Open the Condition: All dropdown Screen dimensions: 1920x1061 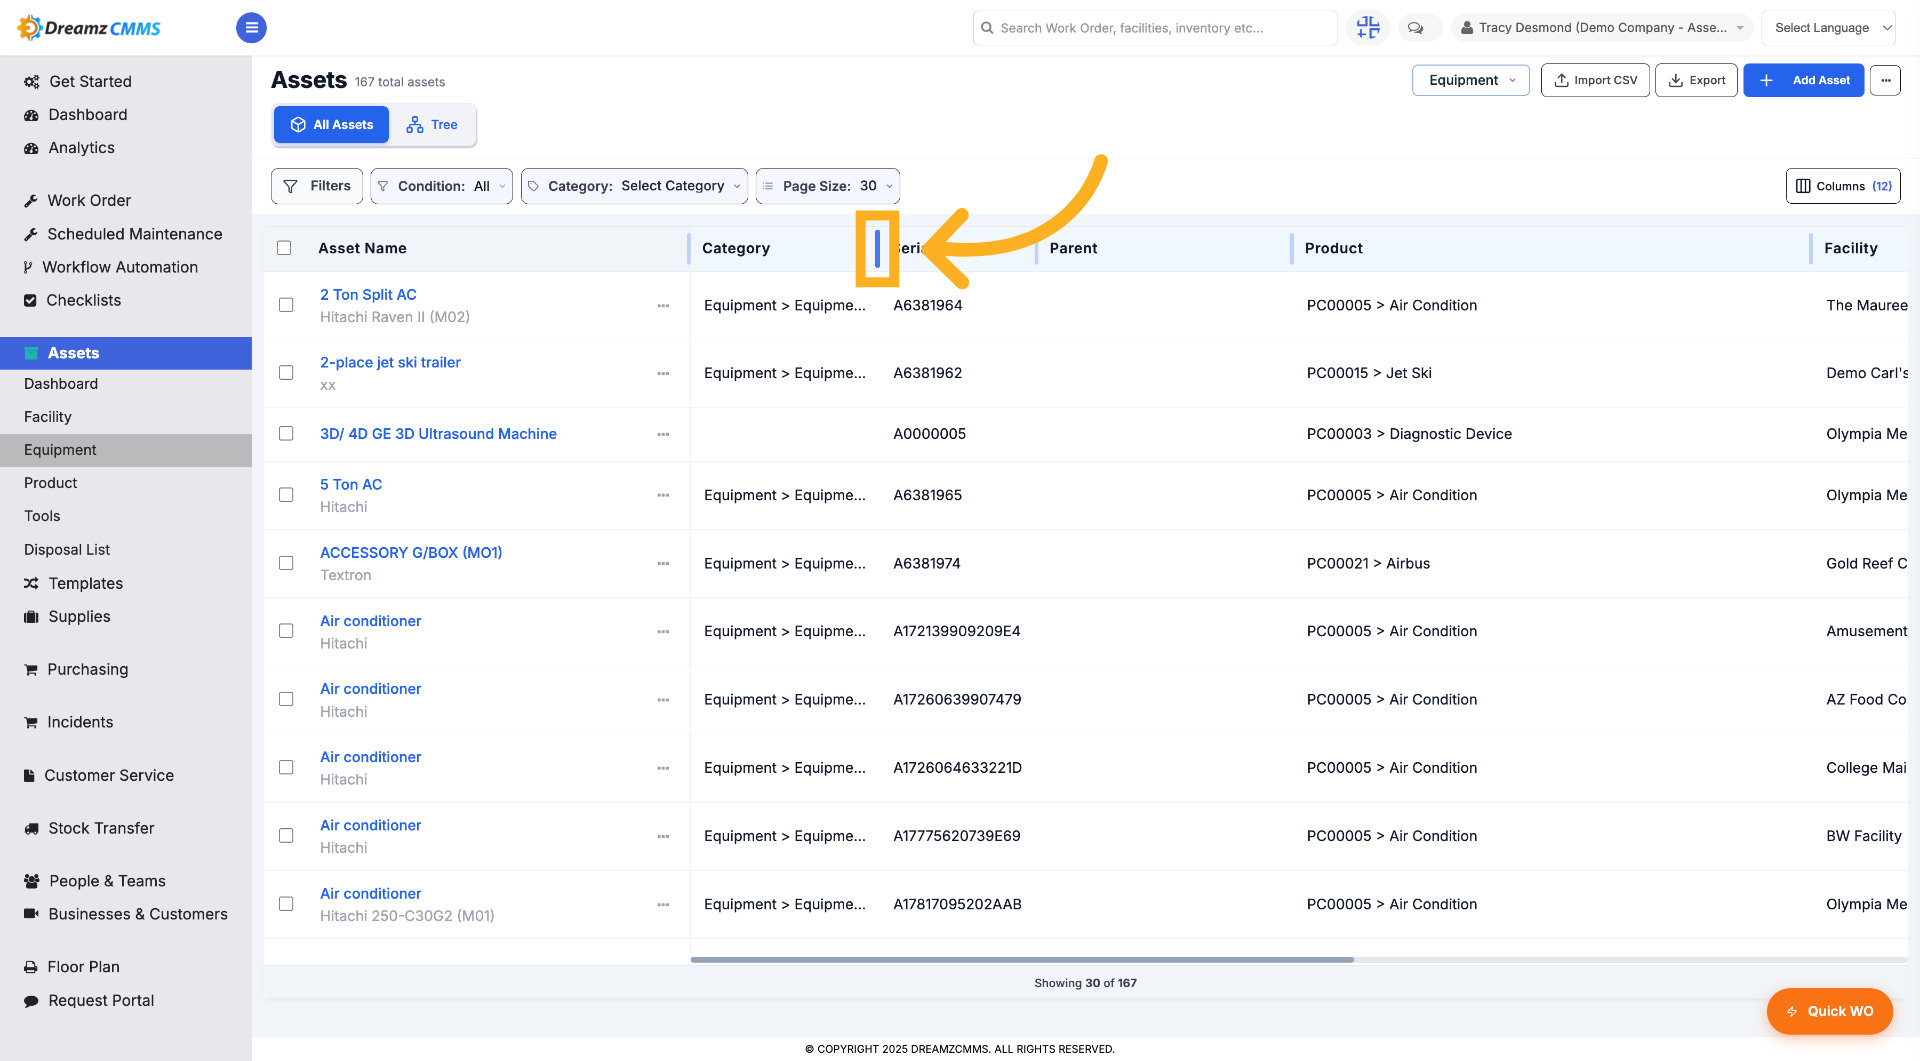(441, 186)
